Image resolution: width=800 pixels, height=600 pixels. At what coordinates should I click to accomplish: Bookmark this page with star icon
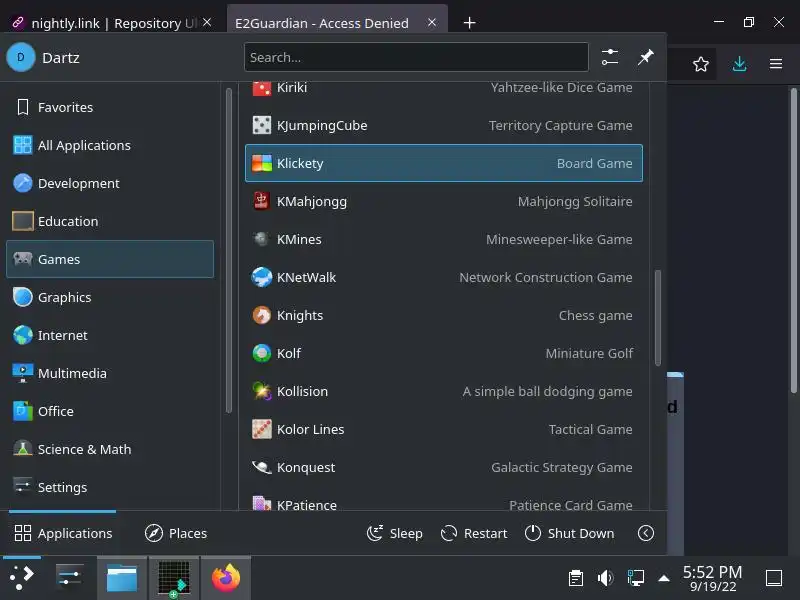pos(701,64)
